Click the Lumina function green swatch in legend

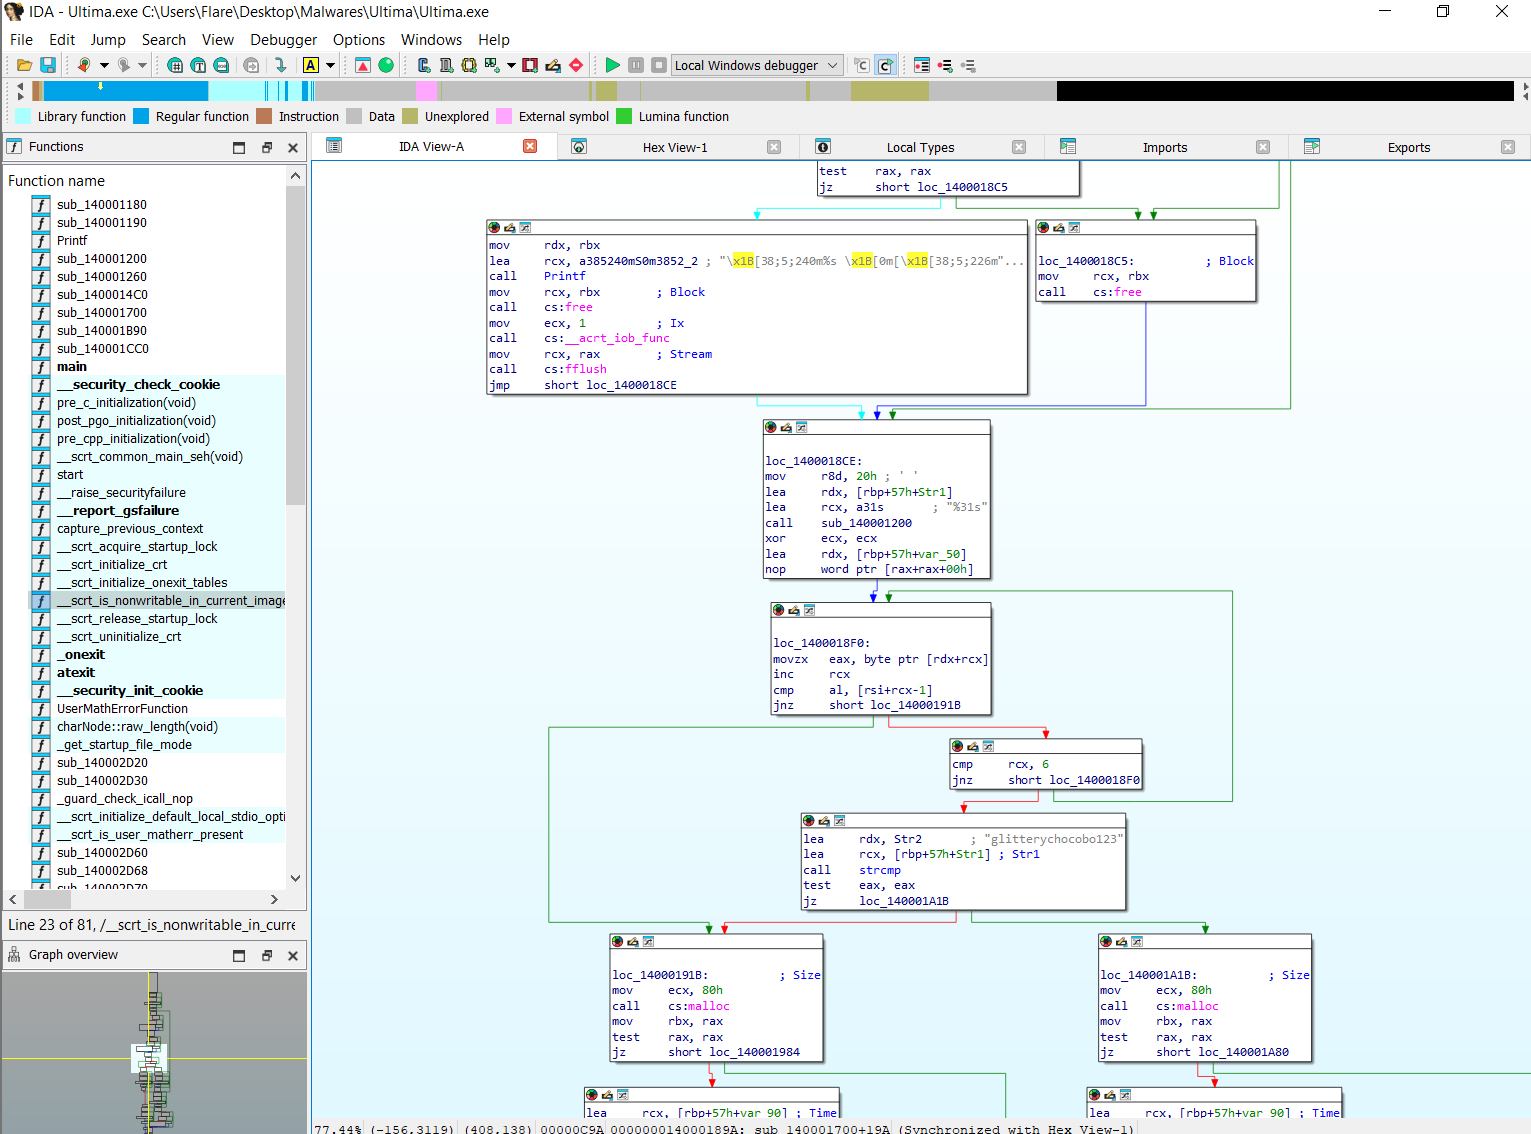624,117
